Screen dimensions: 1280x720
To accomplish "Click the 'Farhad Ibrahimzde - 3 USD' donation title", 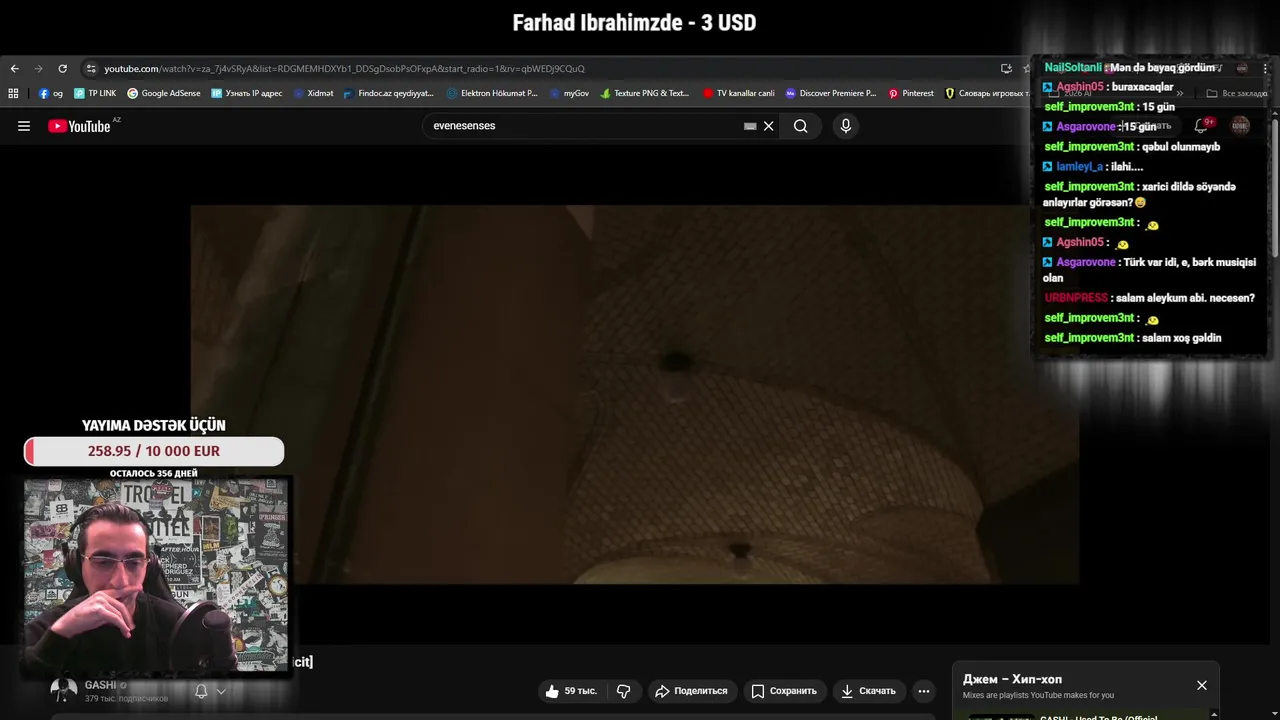I will pyautogui.click(x=634, y=22).
